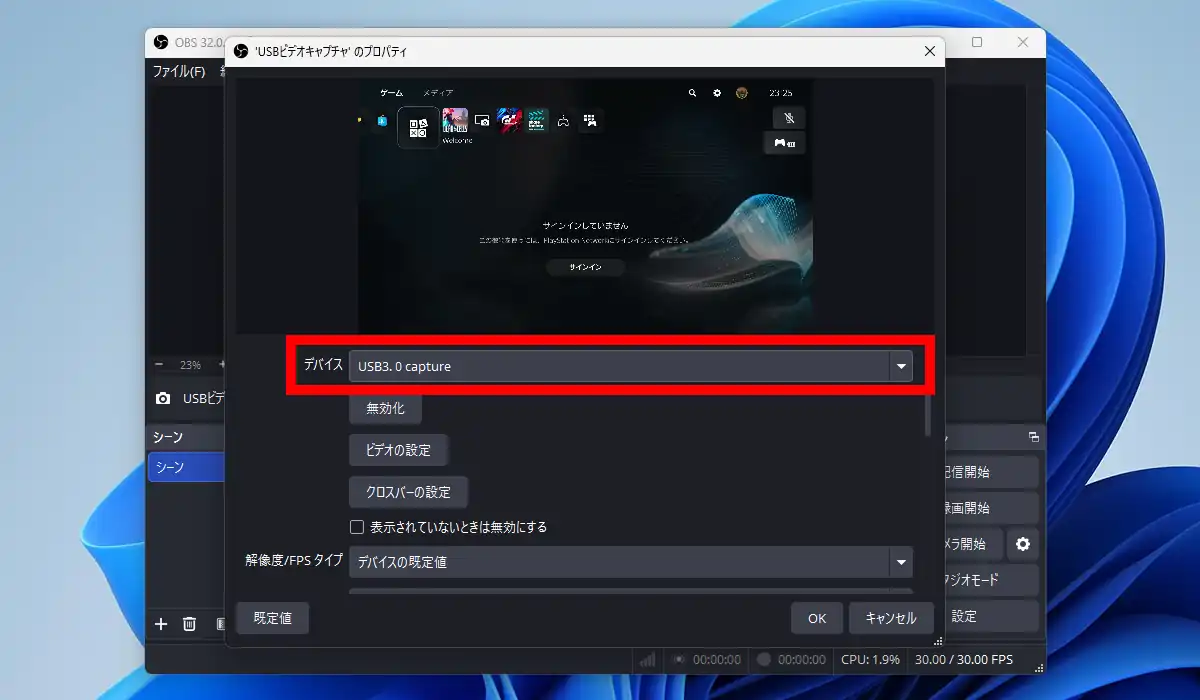This screenshot has height=700, width=1200.
Task: Confirm with the OK button
Action: click(817, 618)
